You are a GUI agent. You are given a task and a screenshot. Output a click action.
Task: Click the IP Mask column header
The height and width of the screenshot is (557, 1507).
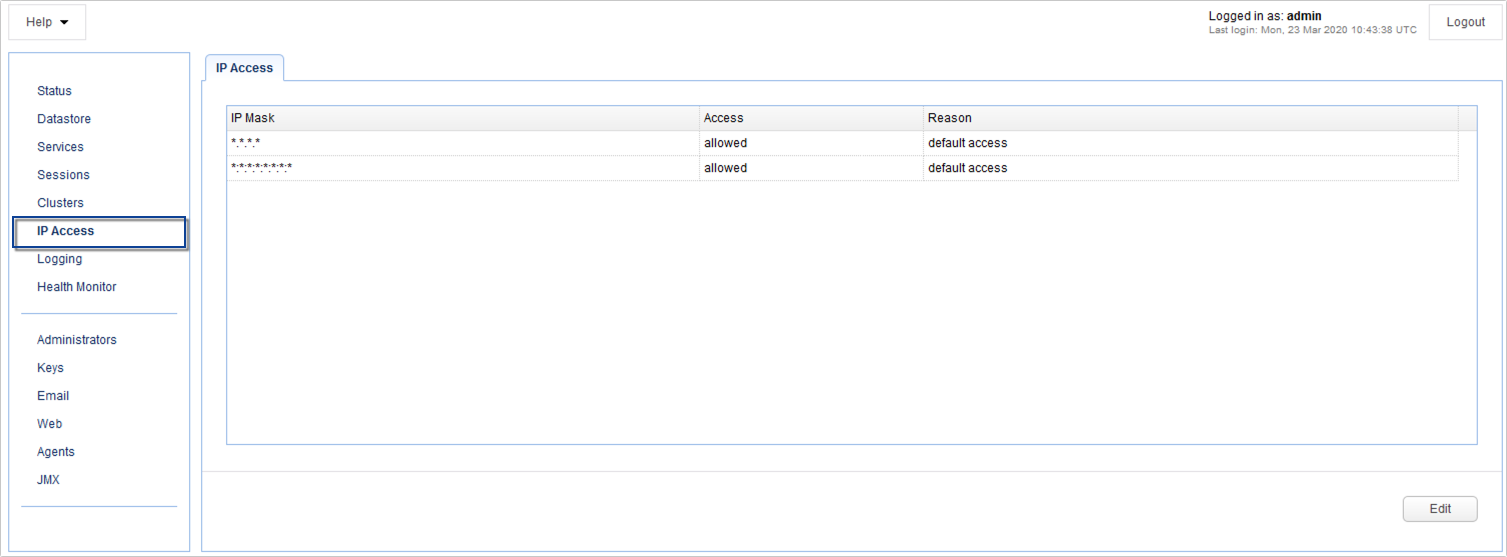[463, 118]
